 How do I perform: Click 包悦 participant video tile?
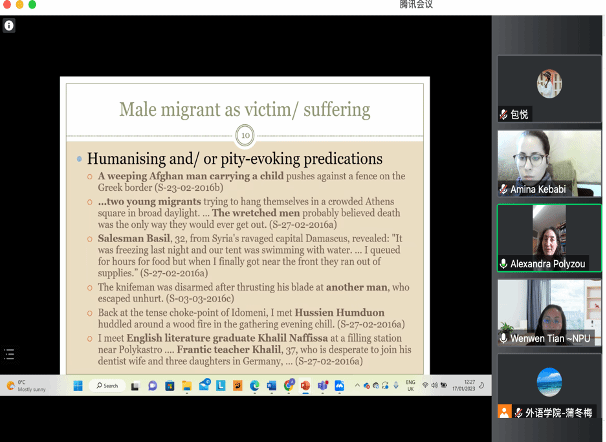[x=549, y=87]
